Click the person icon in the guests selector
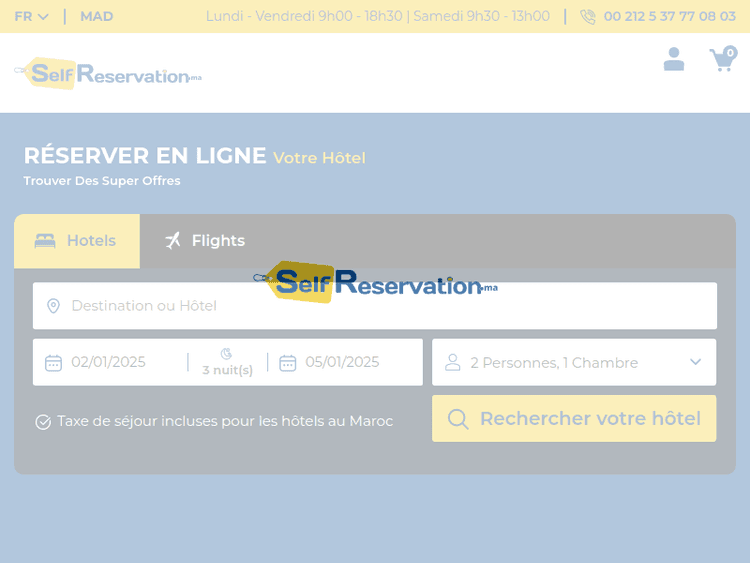The image size is (750, 563). 452,363
